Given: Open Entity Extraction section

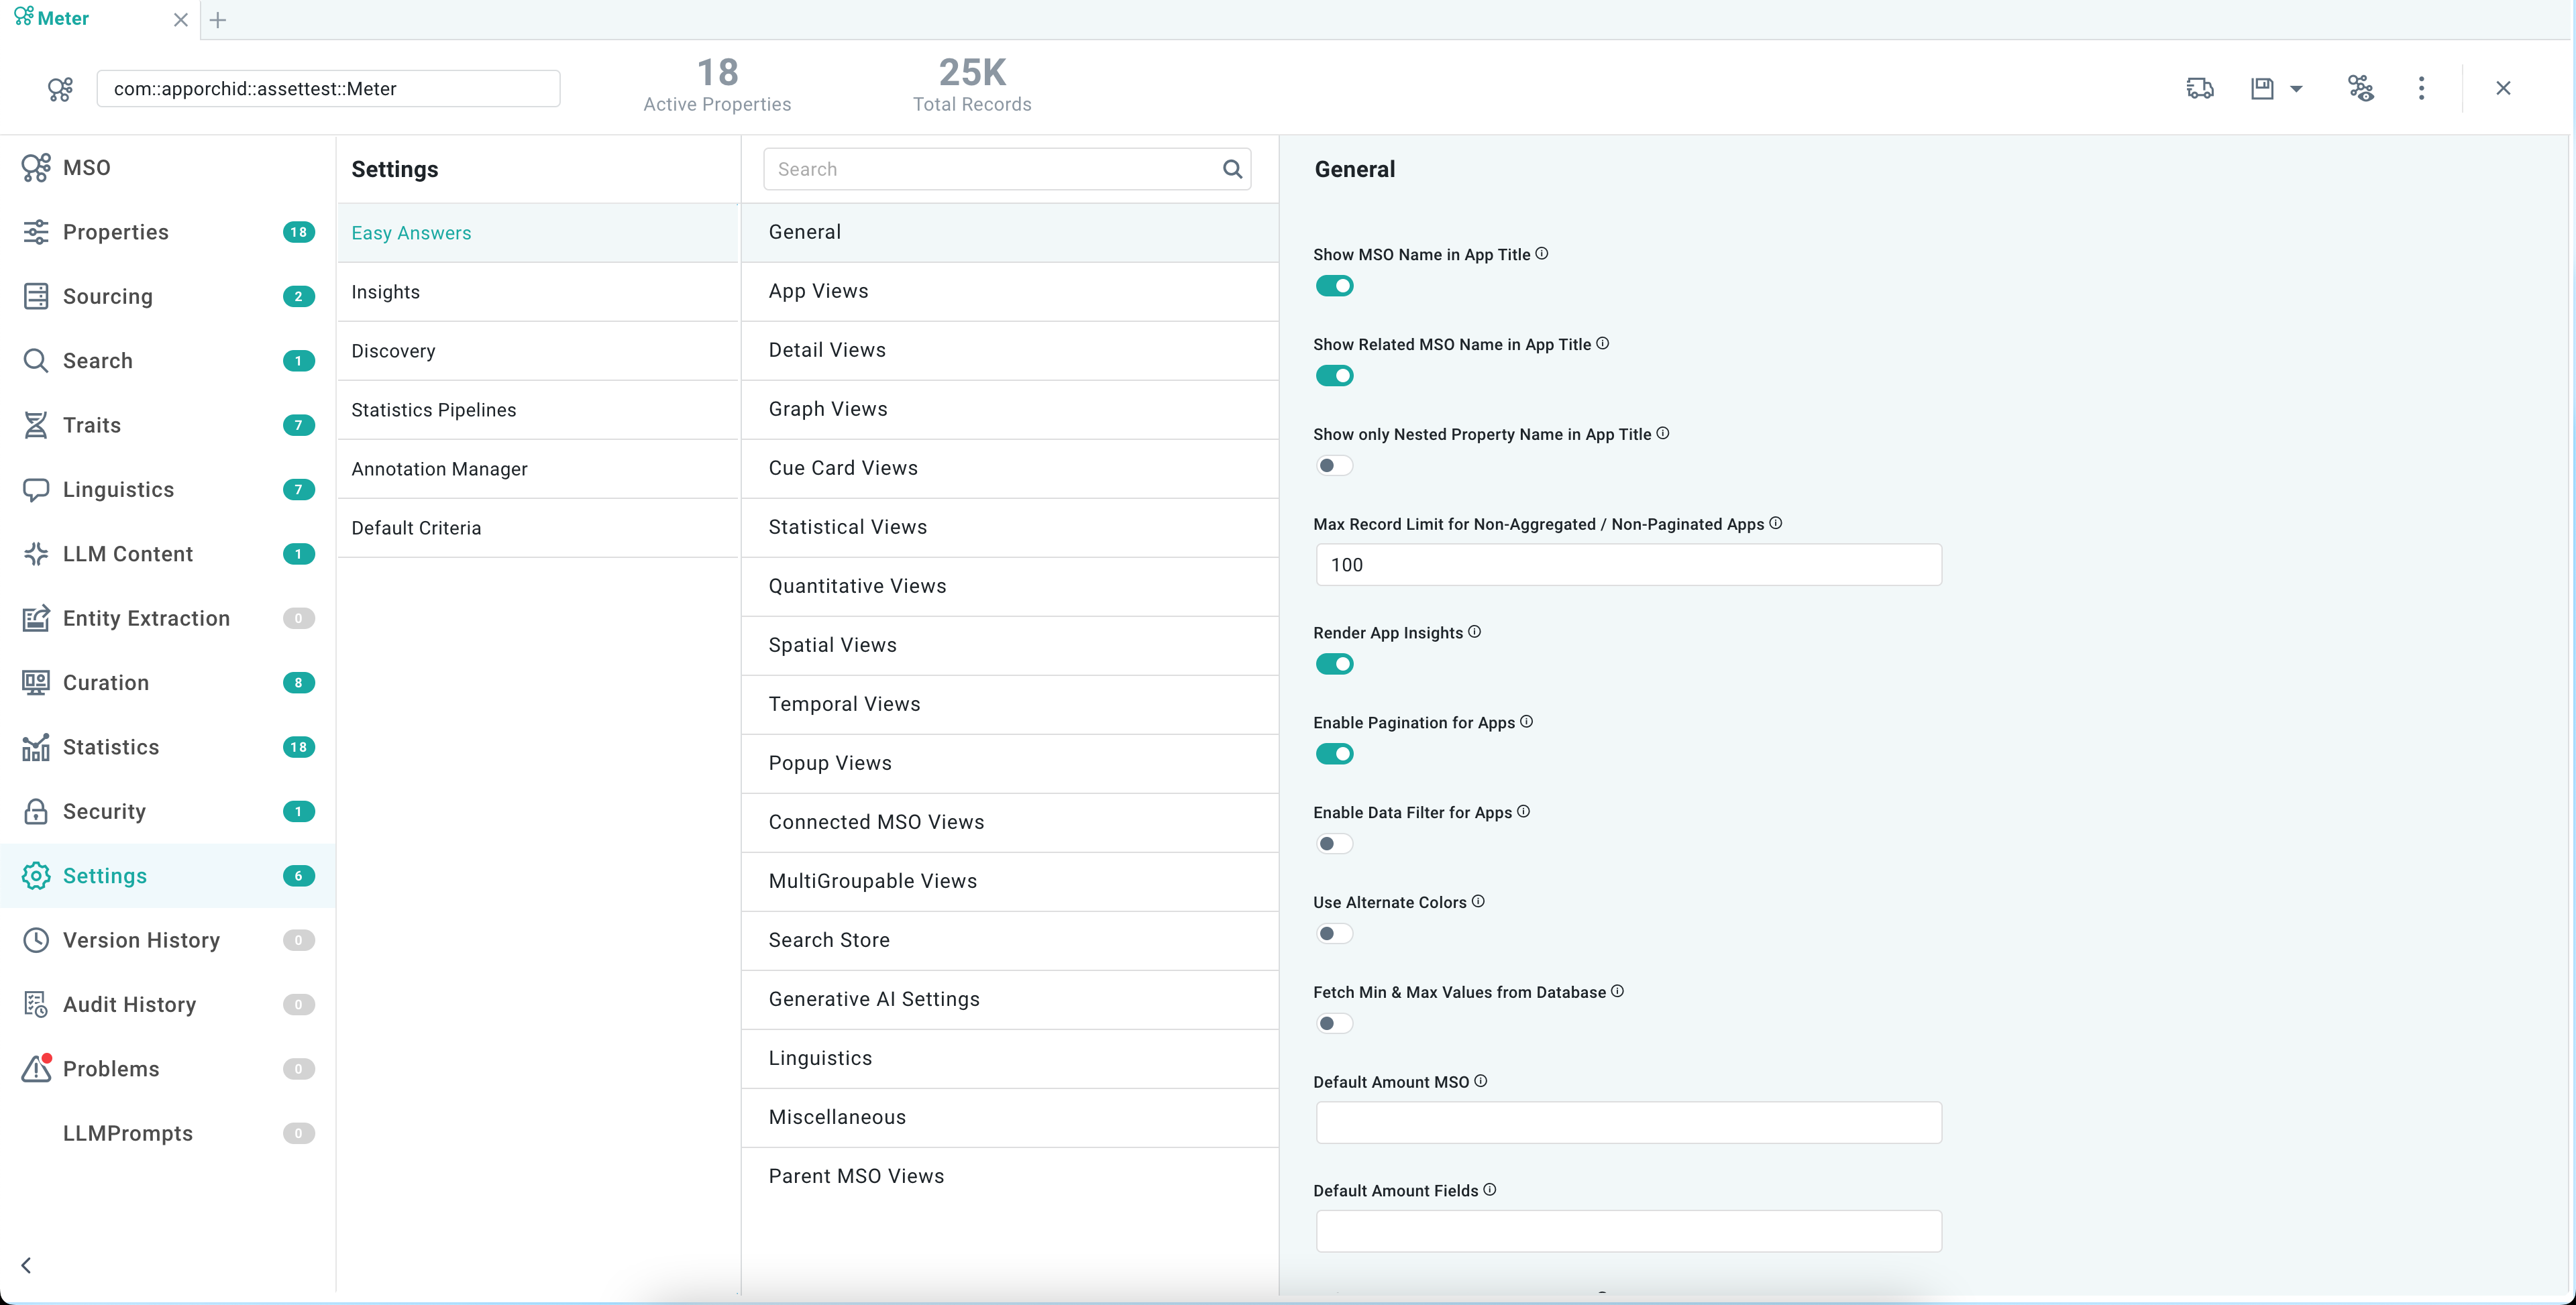Looking at the screenshot, I should pos(146,618).
